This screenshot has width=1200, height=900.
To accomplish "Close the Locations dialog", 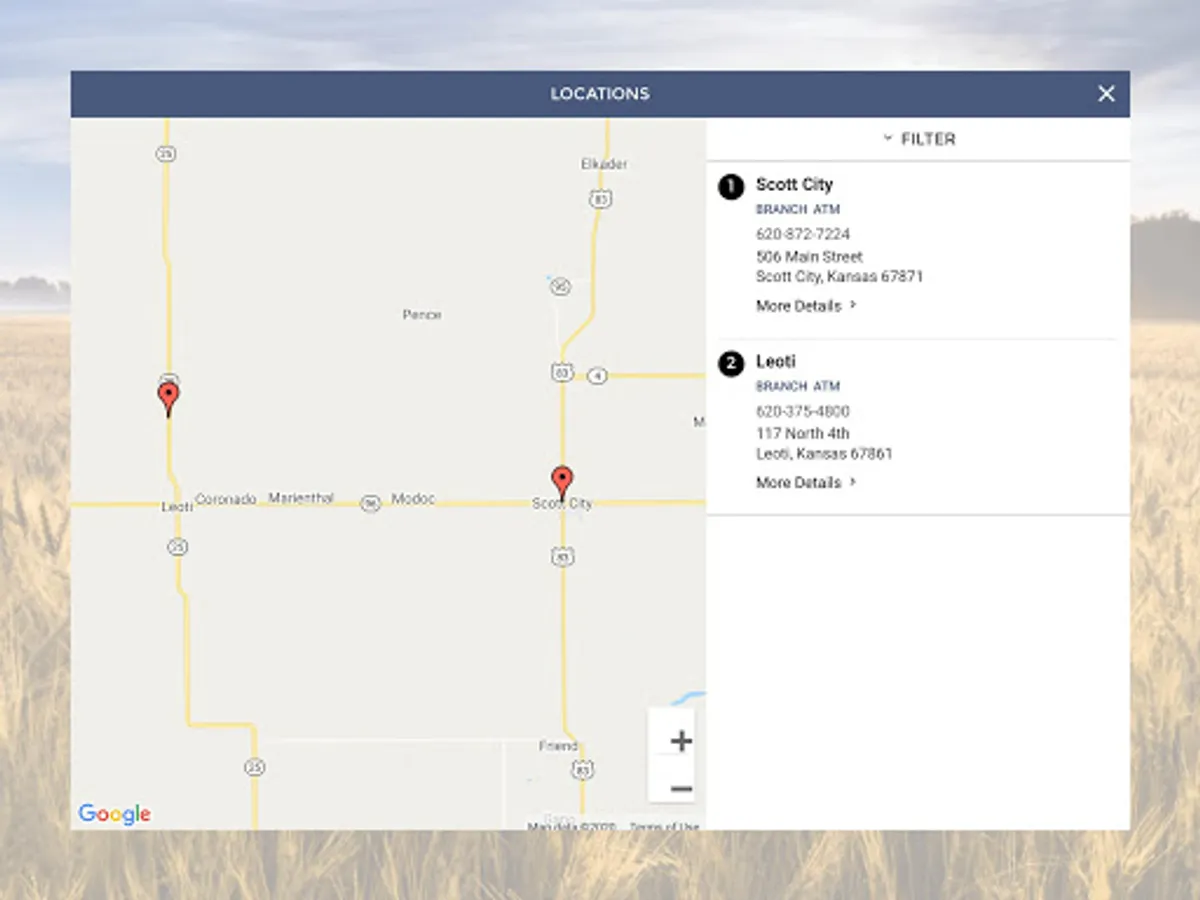I will tap(1106, 93).
